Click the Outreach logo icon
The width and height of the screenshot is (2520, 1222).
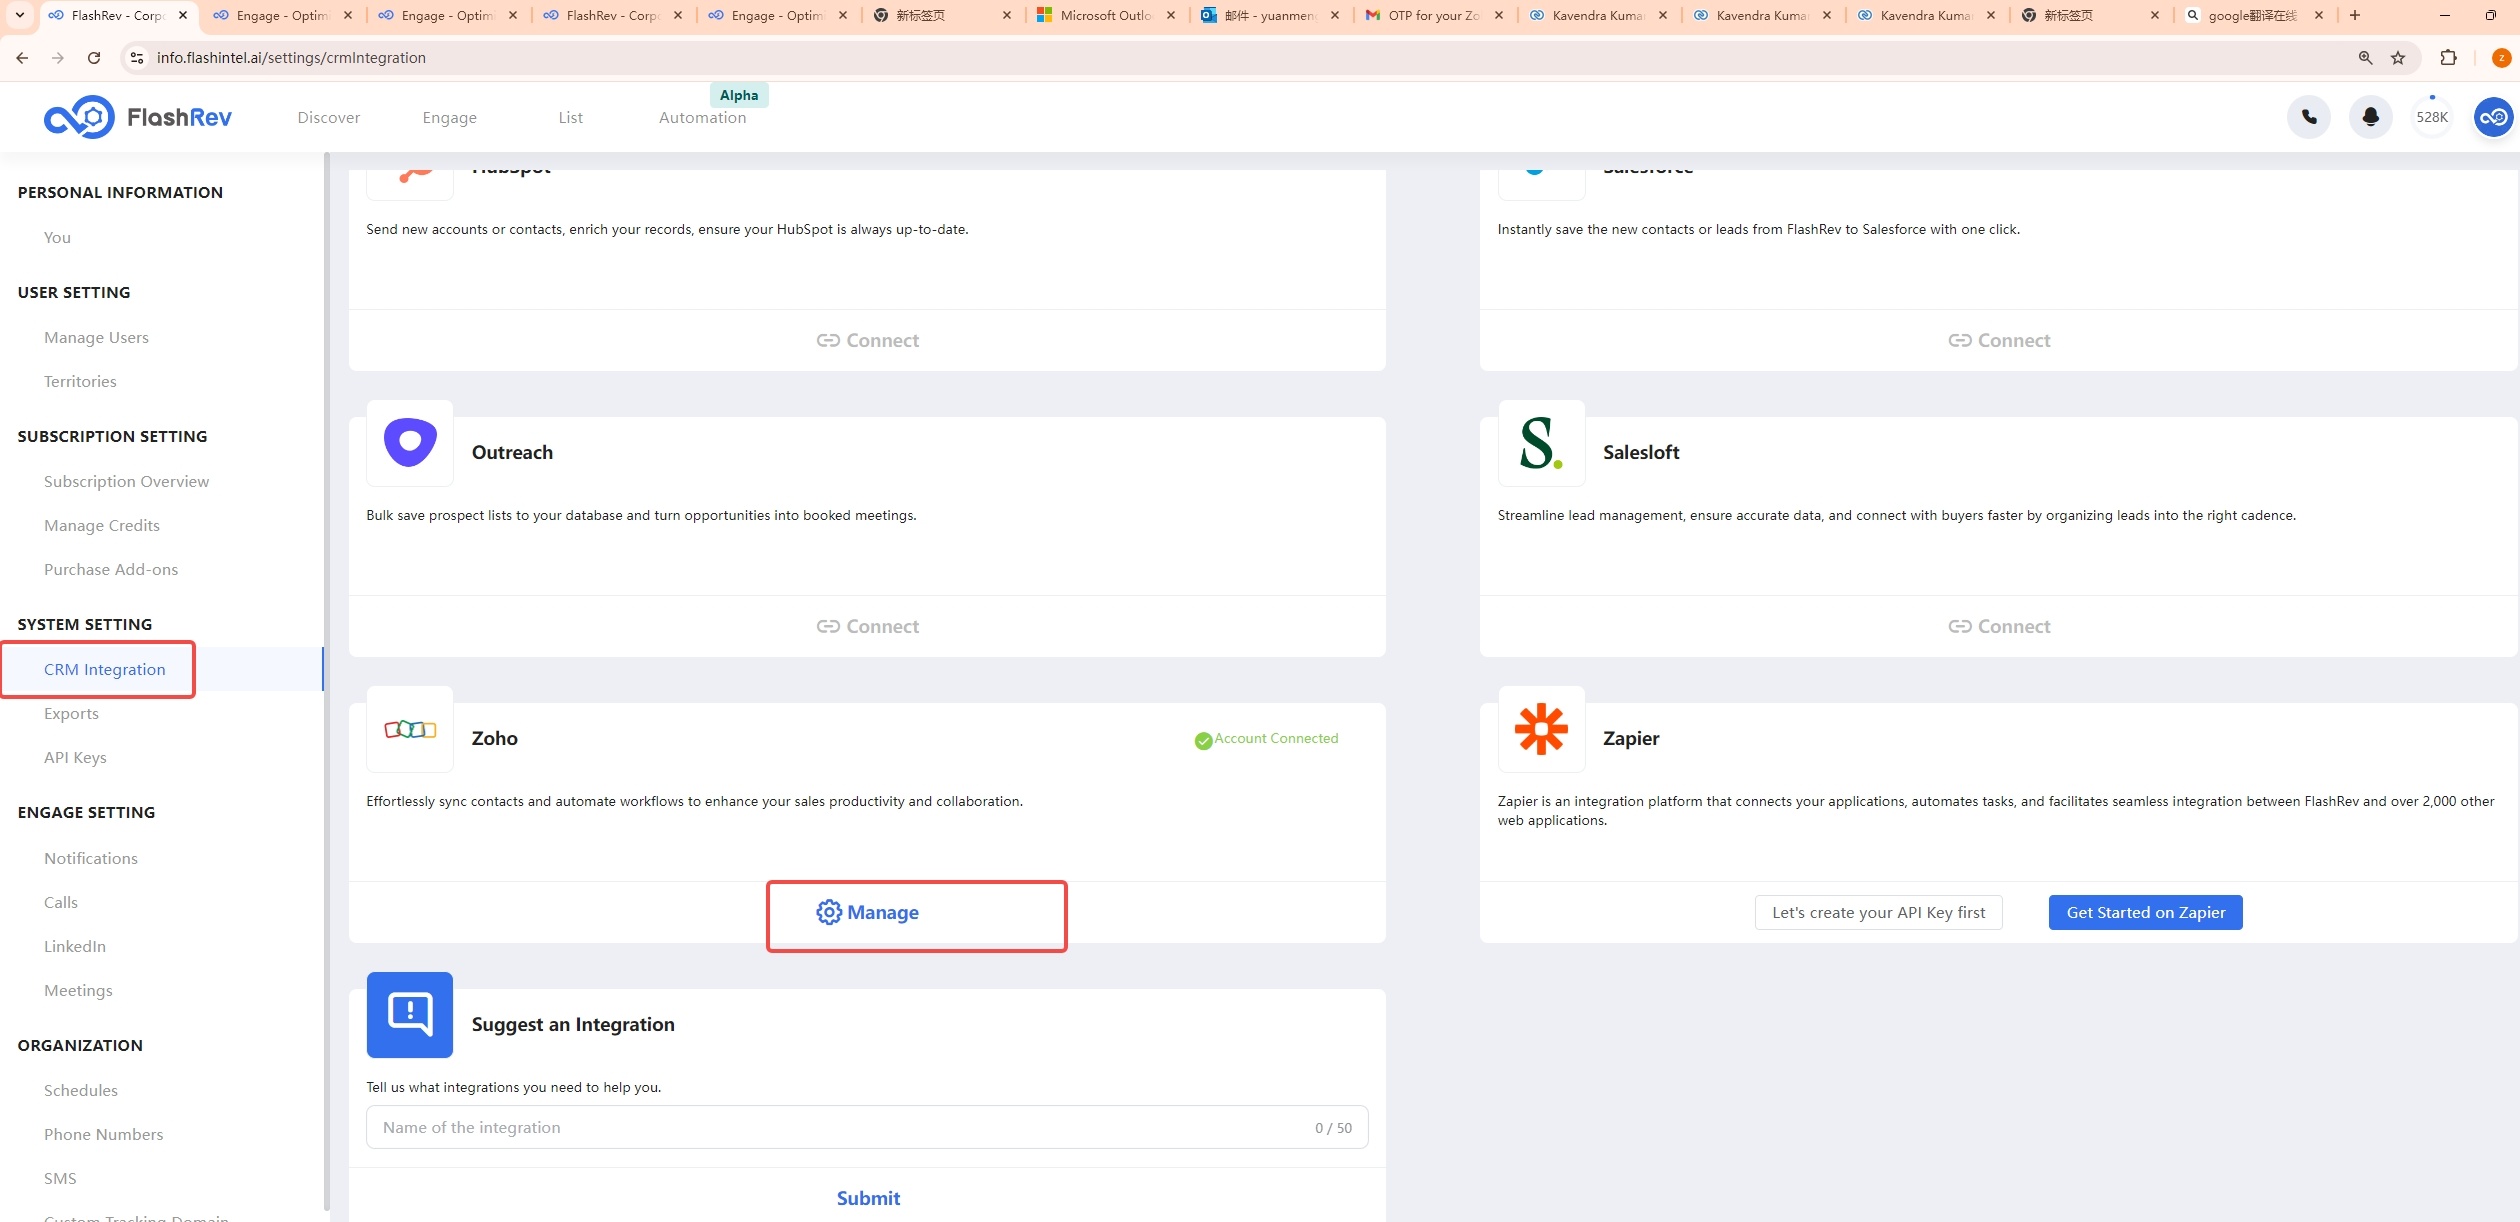tap(410, 443)
